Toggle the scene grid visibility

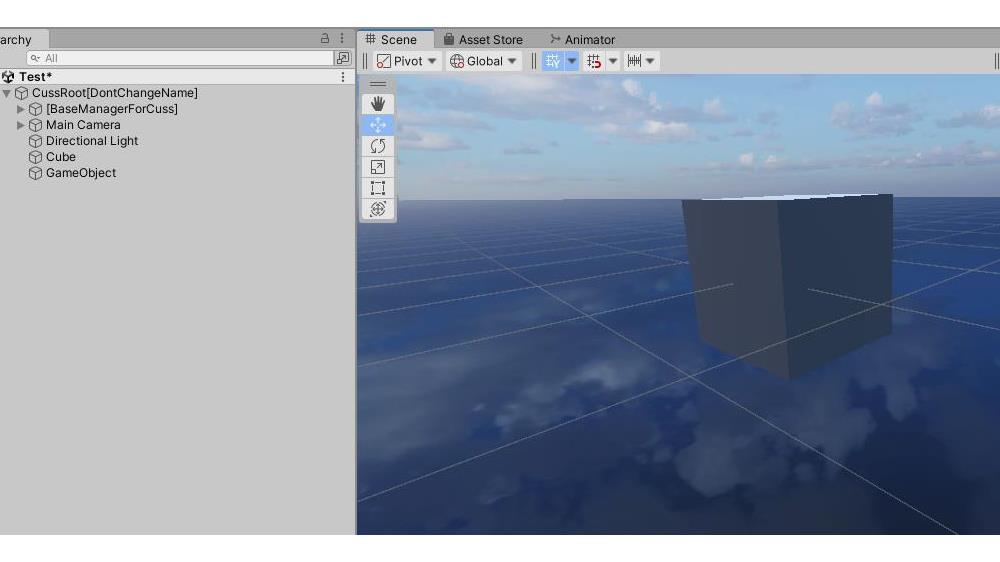pos(553,61)
